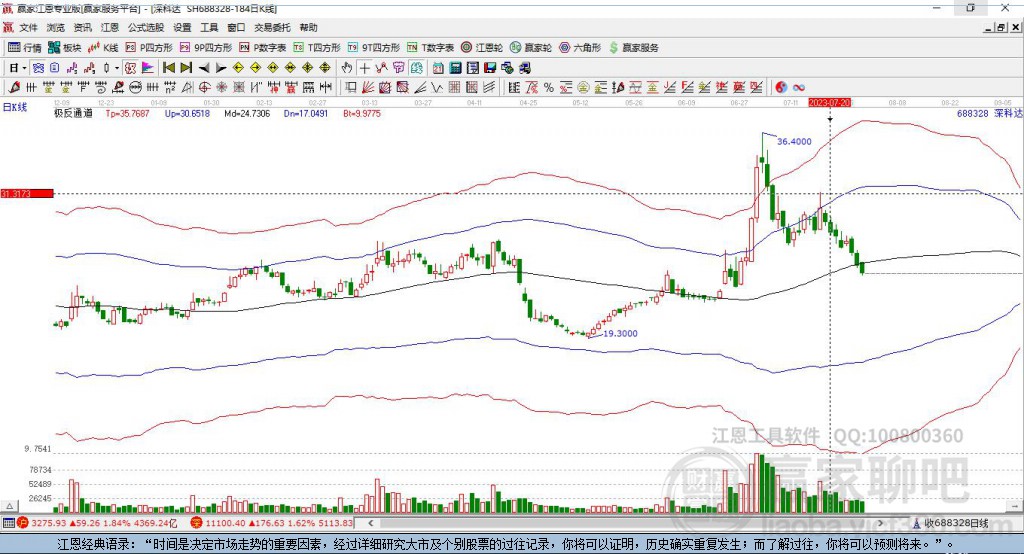This screenshot has height=554, width=1024.
Task: Click the 极反通道 indicator name
Action: (x=73, y=113)
